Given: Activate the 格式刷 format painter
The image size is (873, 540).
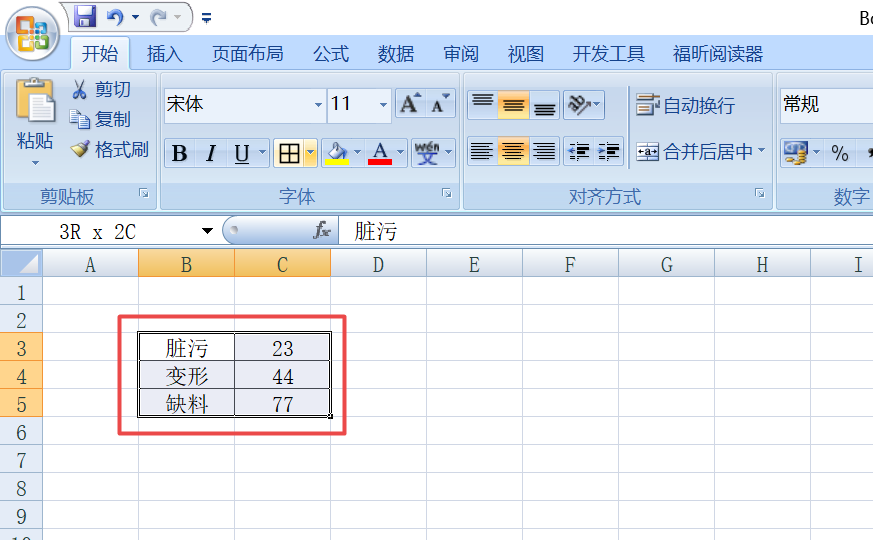Looking at the screenshot, I should [x=110, y=149].
